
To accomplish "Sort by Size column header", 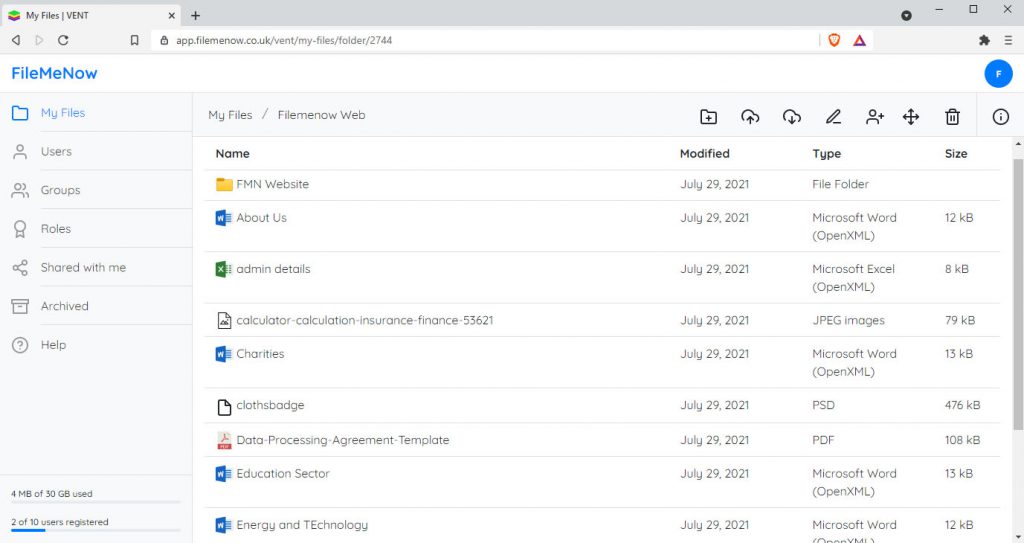I will point(956,154).
